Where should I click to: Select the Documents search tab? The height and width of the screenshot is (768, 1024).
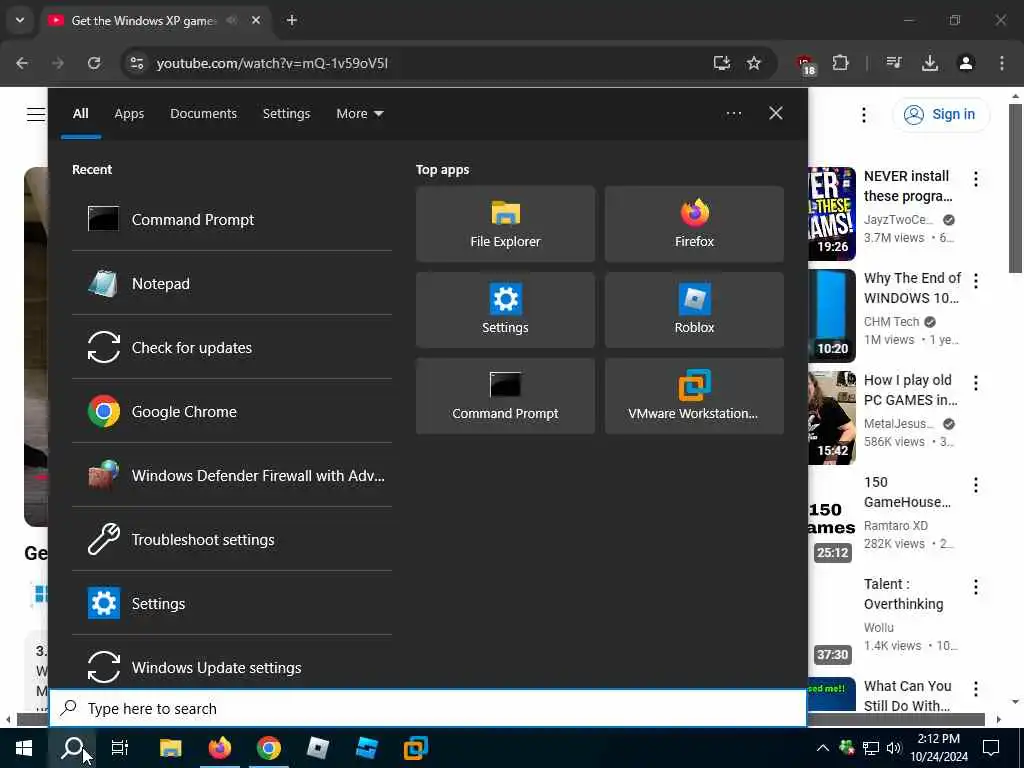click(203, 113)
